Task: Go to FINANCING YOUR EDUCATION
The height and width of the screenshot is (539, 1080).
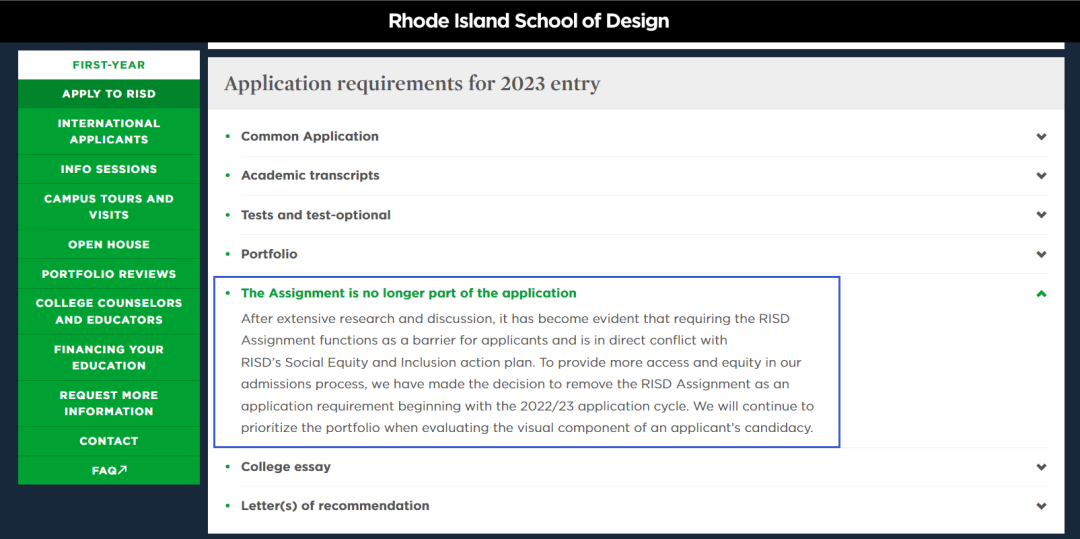Action: [109, 357]
